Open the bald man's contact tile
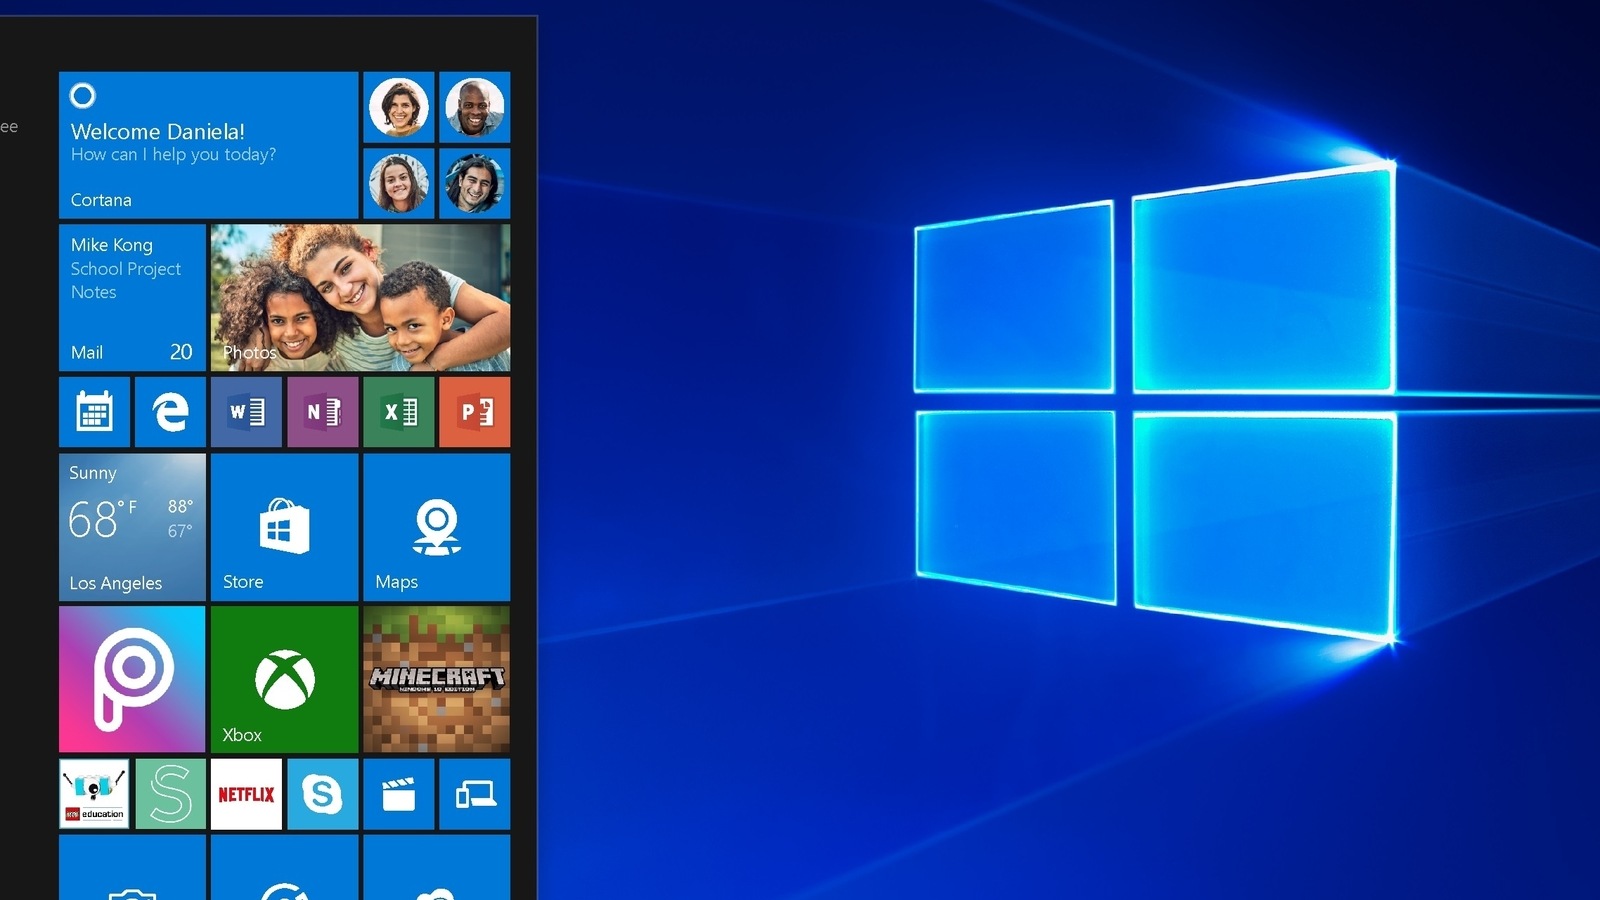Image resolution: width=1600 pixels, height=900 pixels. (x=475, y=107)
